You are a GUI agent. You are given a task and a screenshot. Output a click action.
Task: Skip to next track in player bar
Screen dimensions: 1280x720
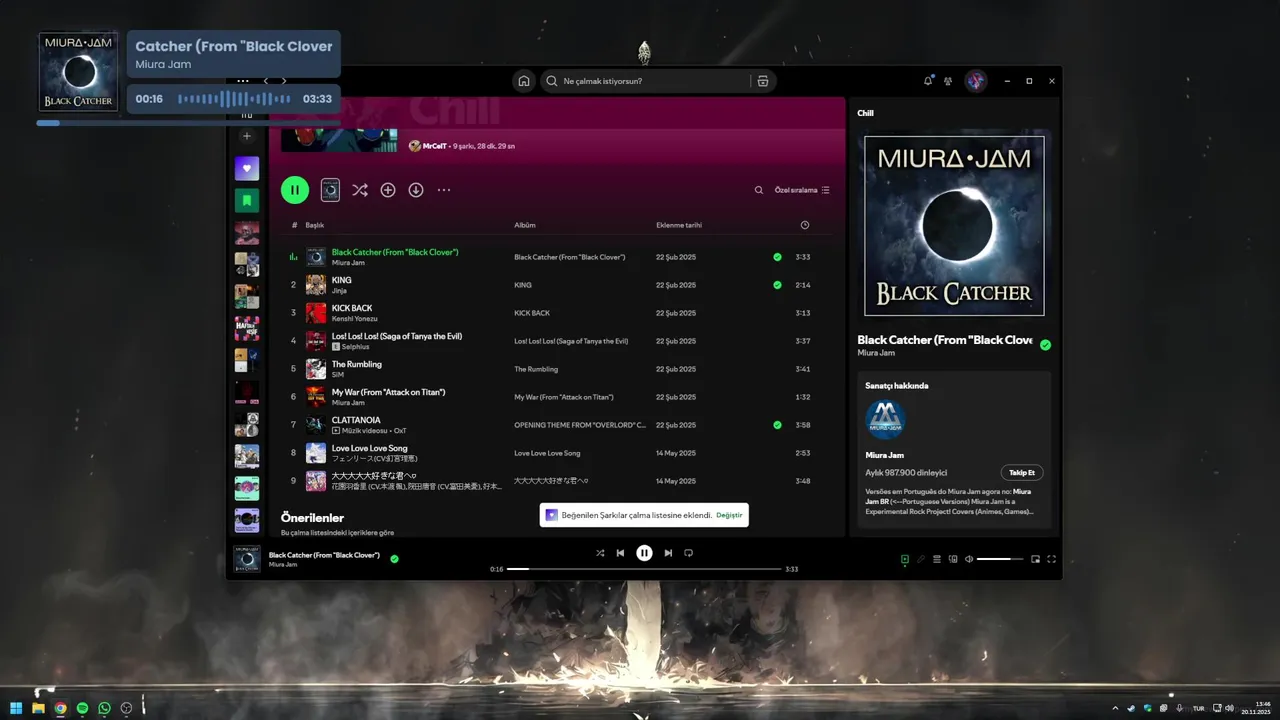(668, 553)
